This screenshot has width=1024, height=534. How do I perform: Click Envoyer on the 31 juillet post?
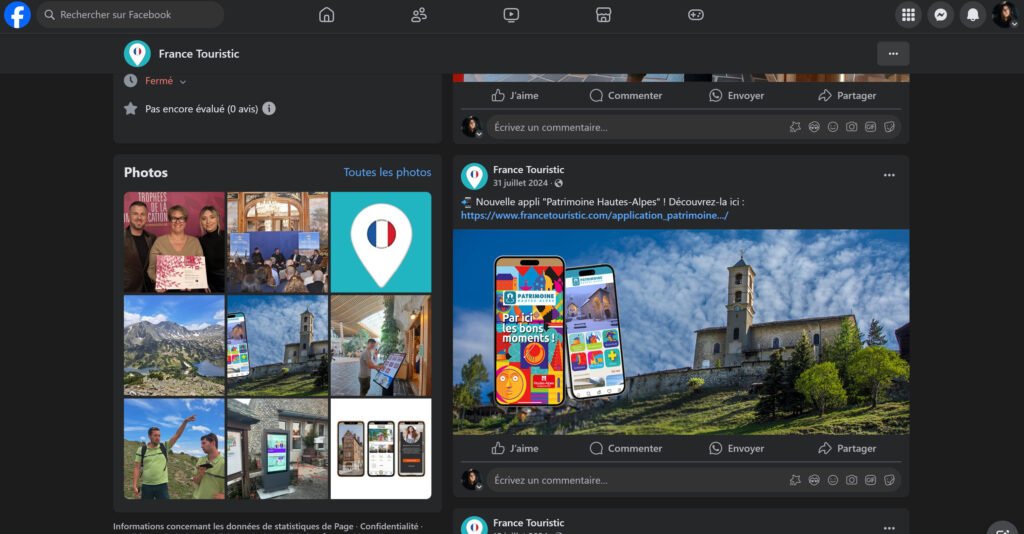pyautogui.click(x=736, y=448)
